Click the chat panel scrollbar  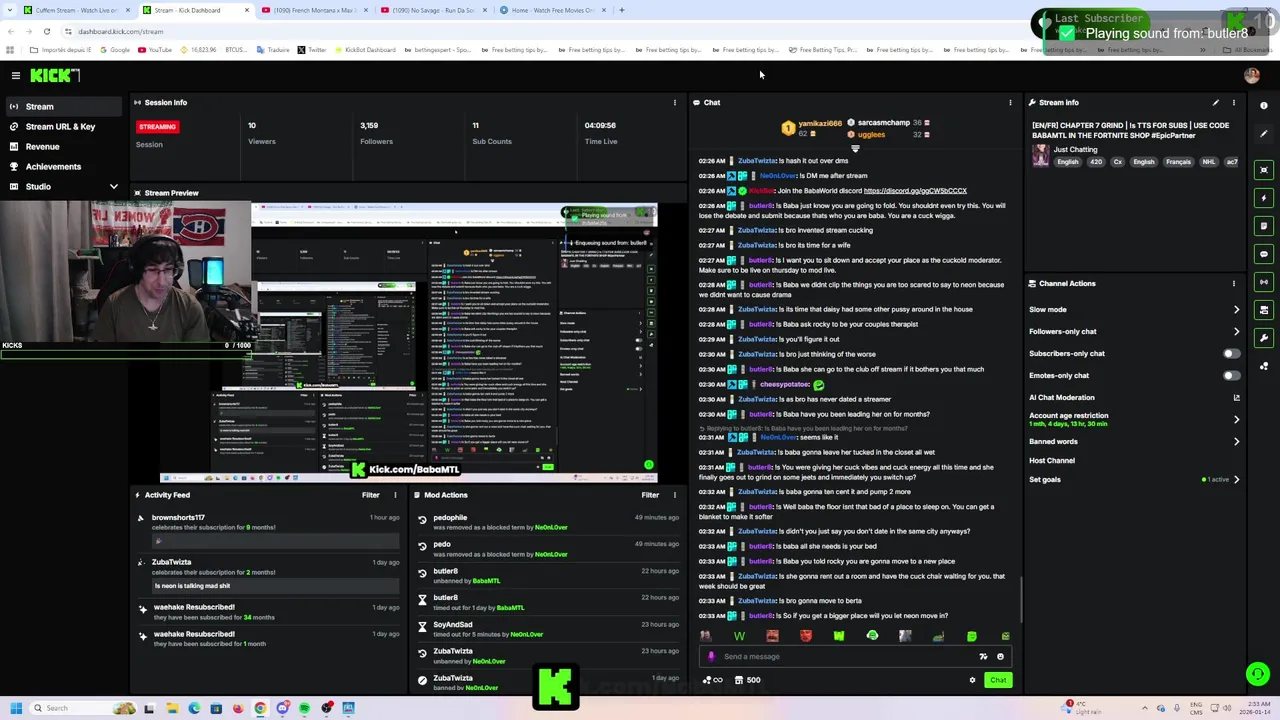click(1021, 600)
